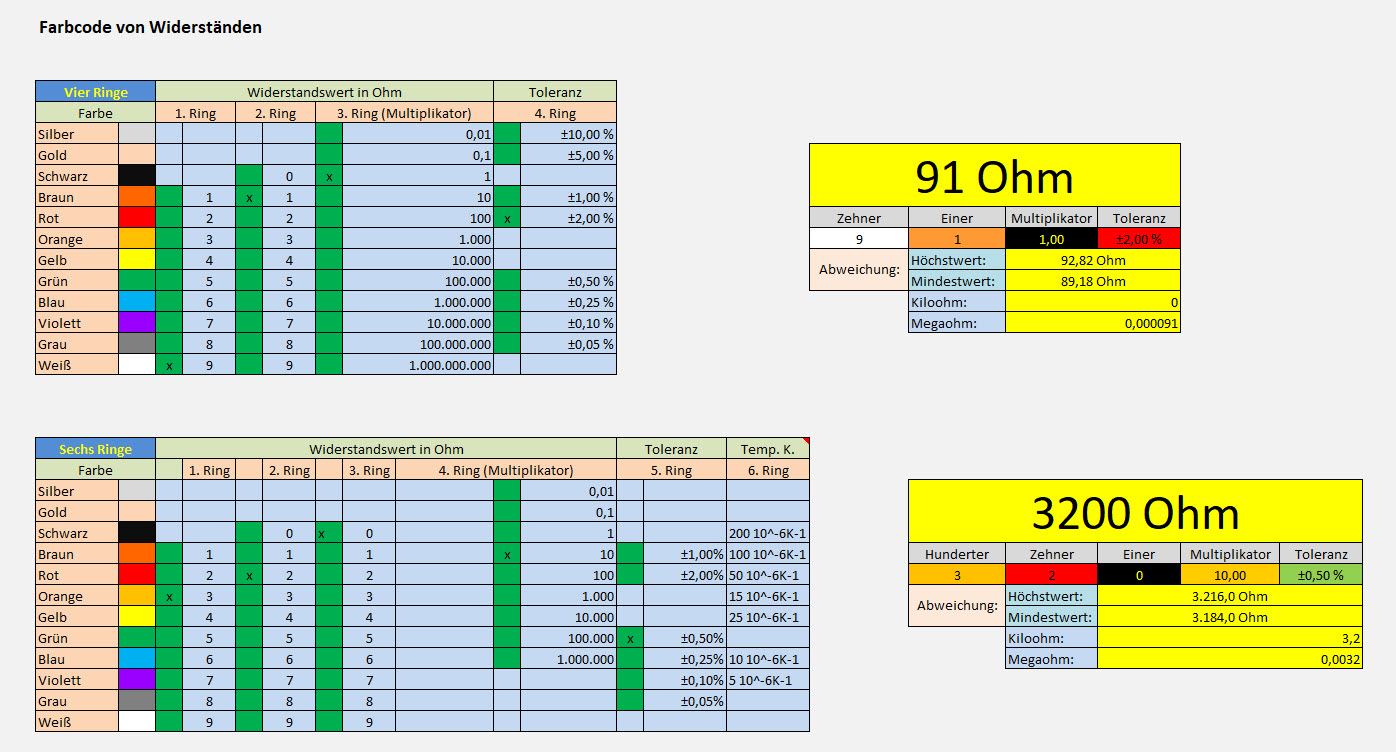The width and height of the screenshot is (1396, 752).
Task: Select the red ±2,00 % Toleranz result cell
Action: pos(1139,239)
